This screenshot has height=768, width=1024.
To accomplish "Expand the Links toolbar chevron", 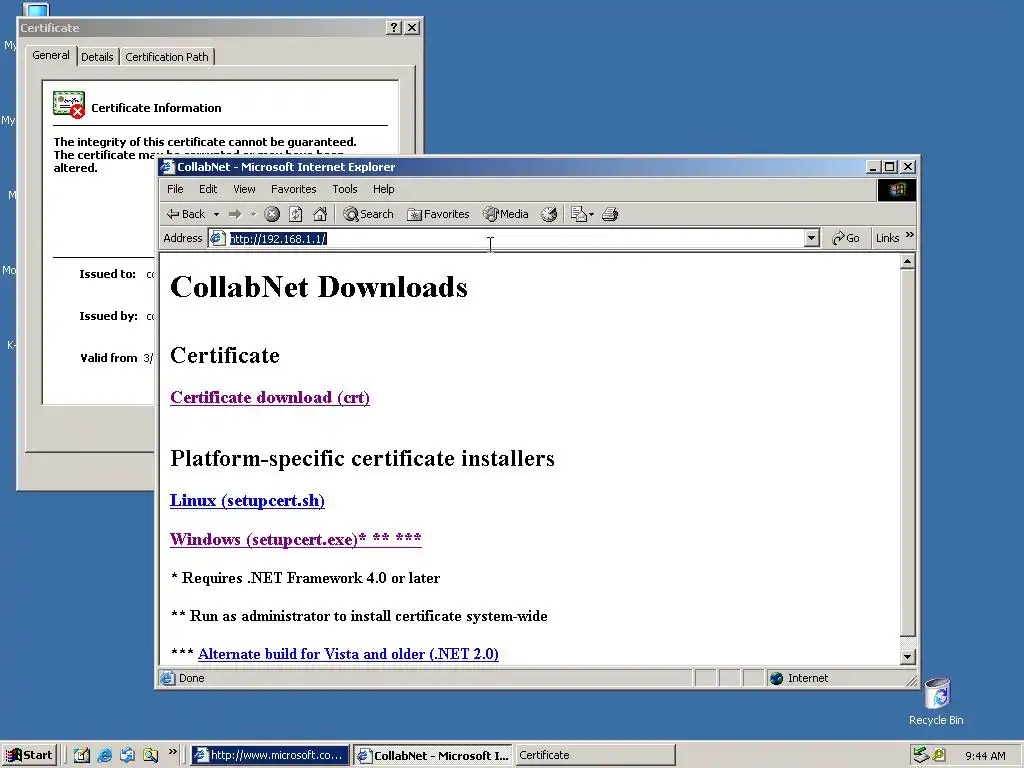I will tap(910, 235).
